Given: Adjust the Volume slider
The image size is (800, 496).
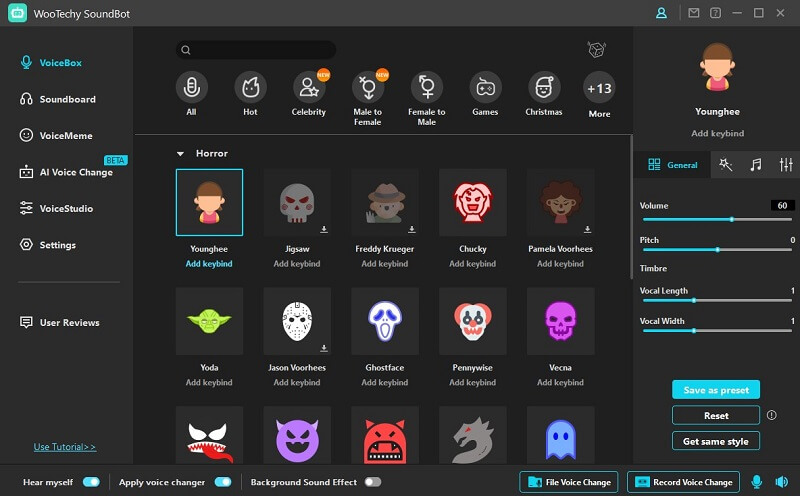Looking at the screenshot, I should [x=717, y=219].
